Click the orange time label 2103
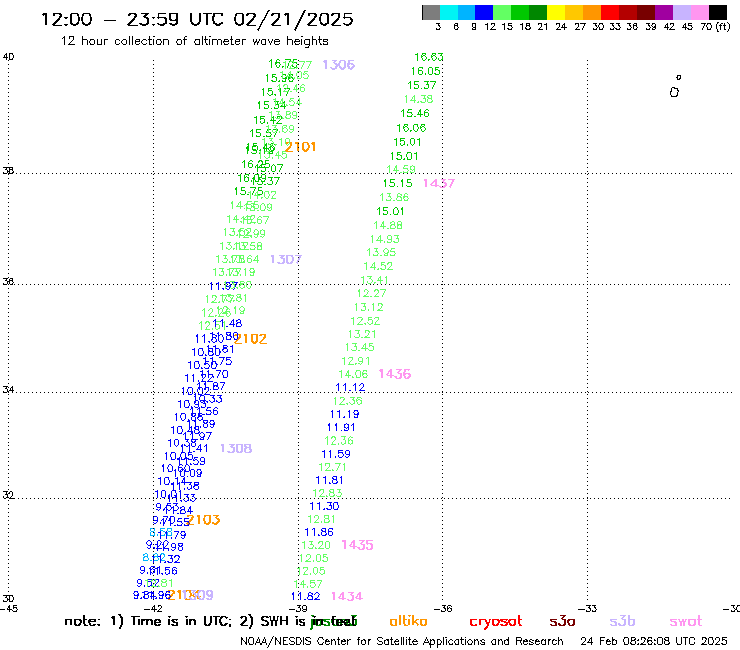The height and width of the screenshot is (650, 740). pos(204,520)
